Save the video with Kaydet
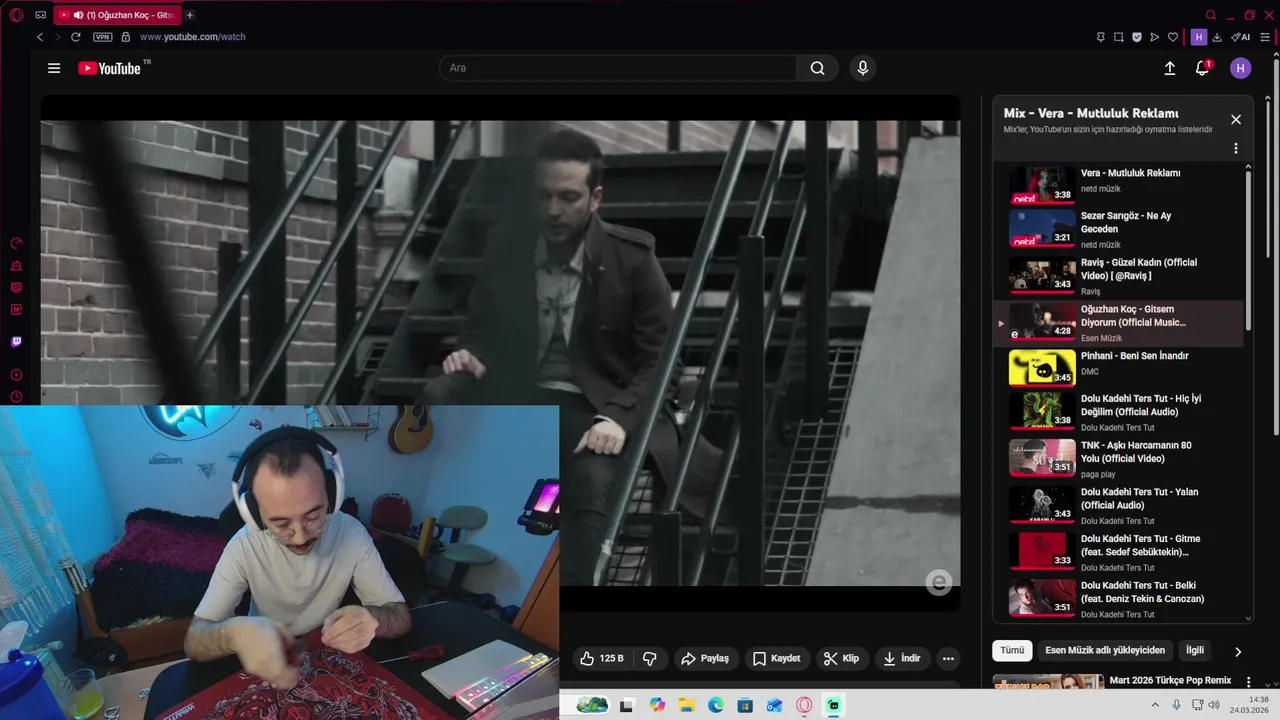Viewport: 1280px width, 720px height. tap(777, 658)
